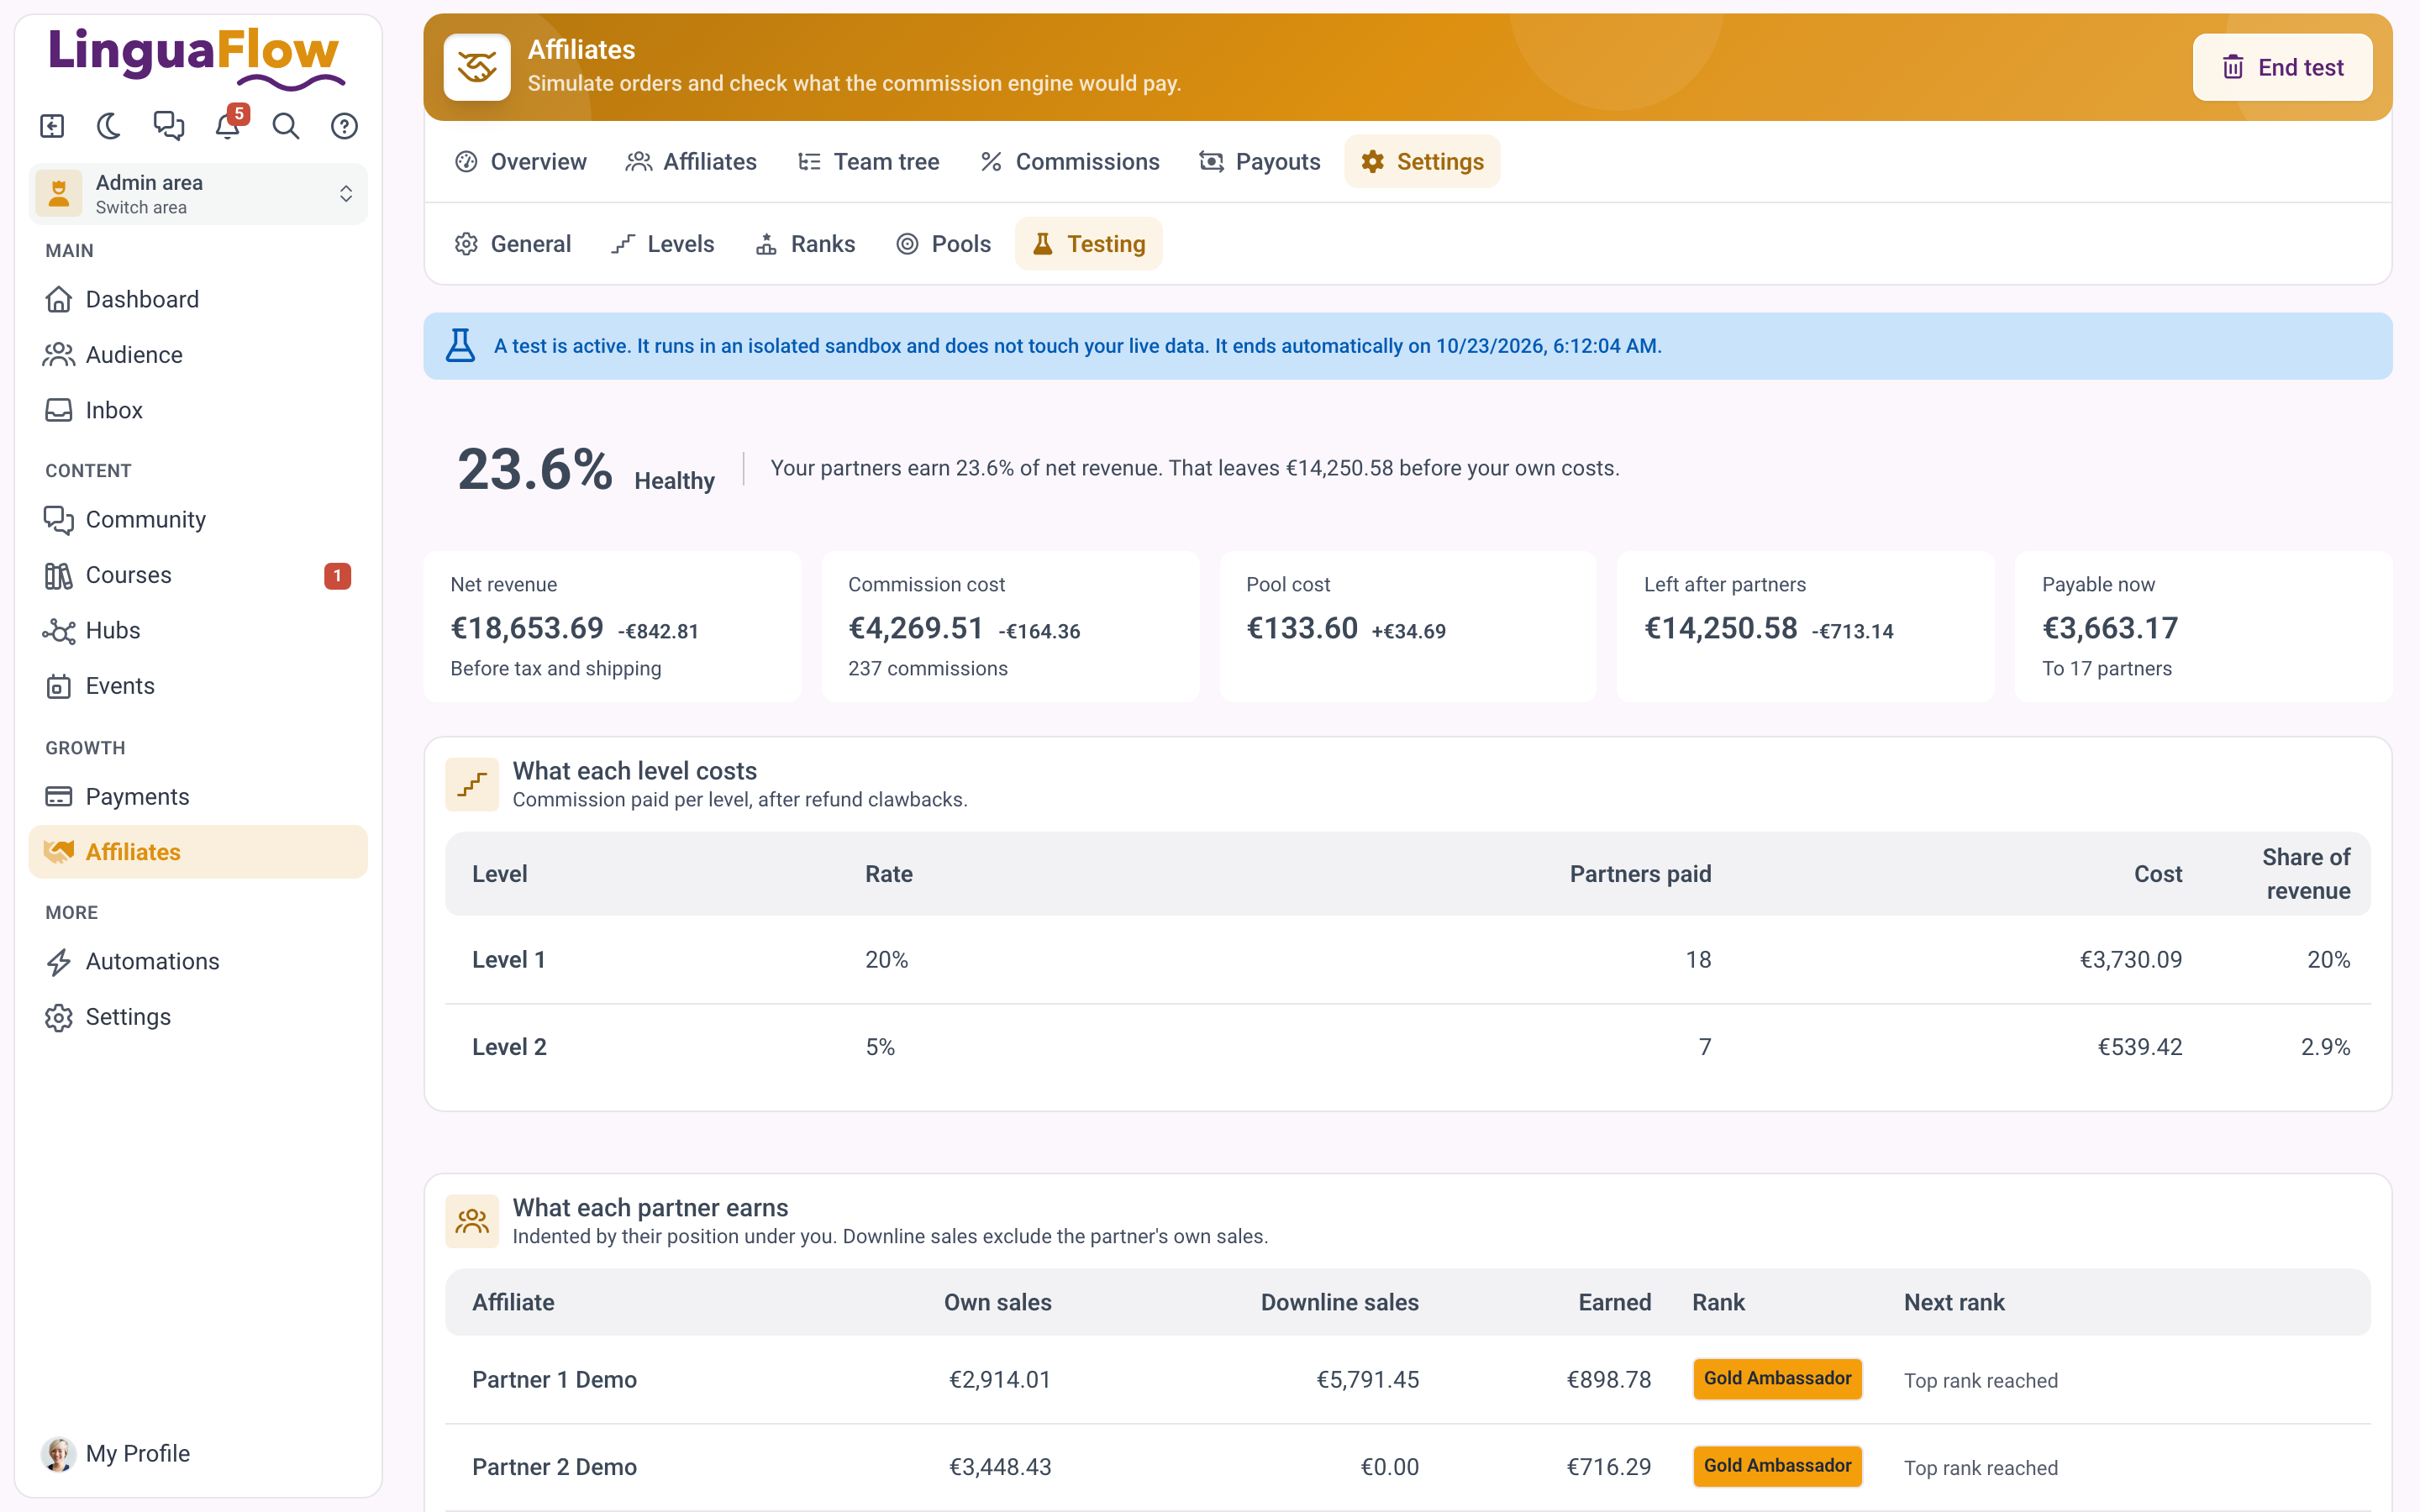
Task: Open sidebar Settings item
Action: pos(198,1017)
